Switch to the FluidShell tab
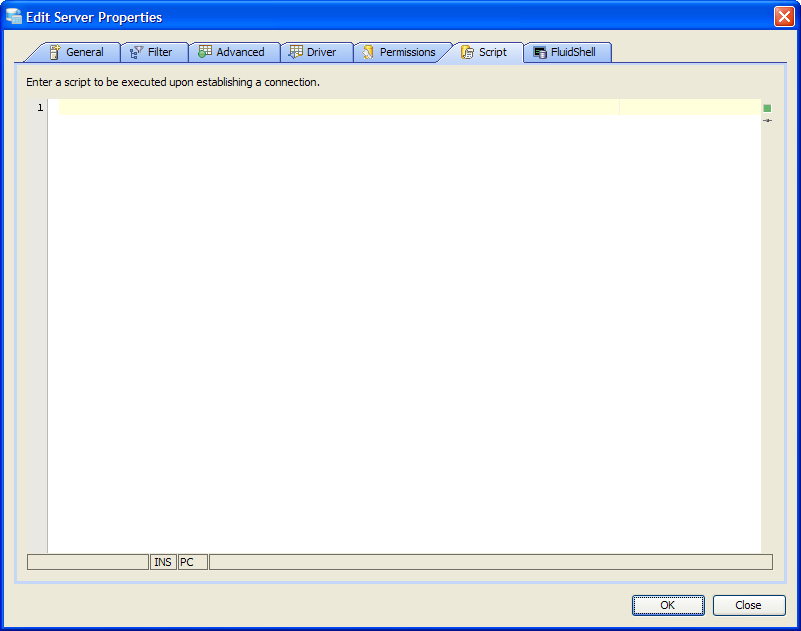The image size is (801, 631). (567, 52)
